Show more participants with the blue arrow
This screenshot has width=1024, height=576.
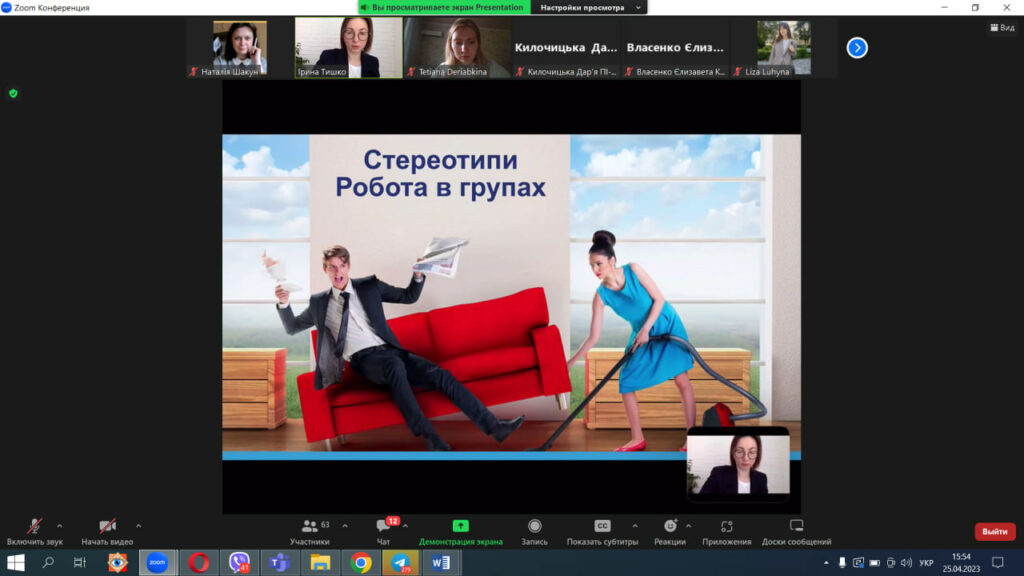tap(857, 47)
